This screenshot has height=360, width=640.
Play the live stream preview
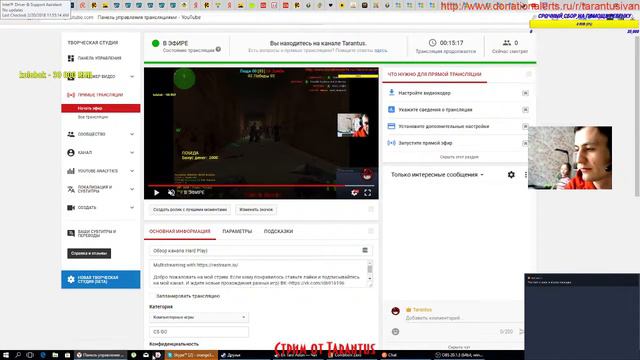pyautogui.click(x=156, y=192)
